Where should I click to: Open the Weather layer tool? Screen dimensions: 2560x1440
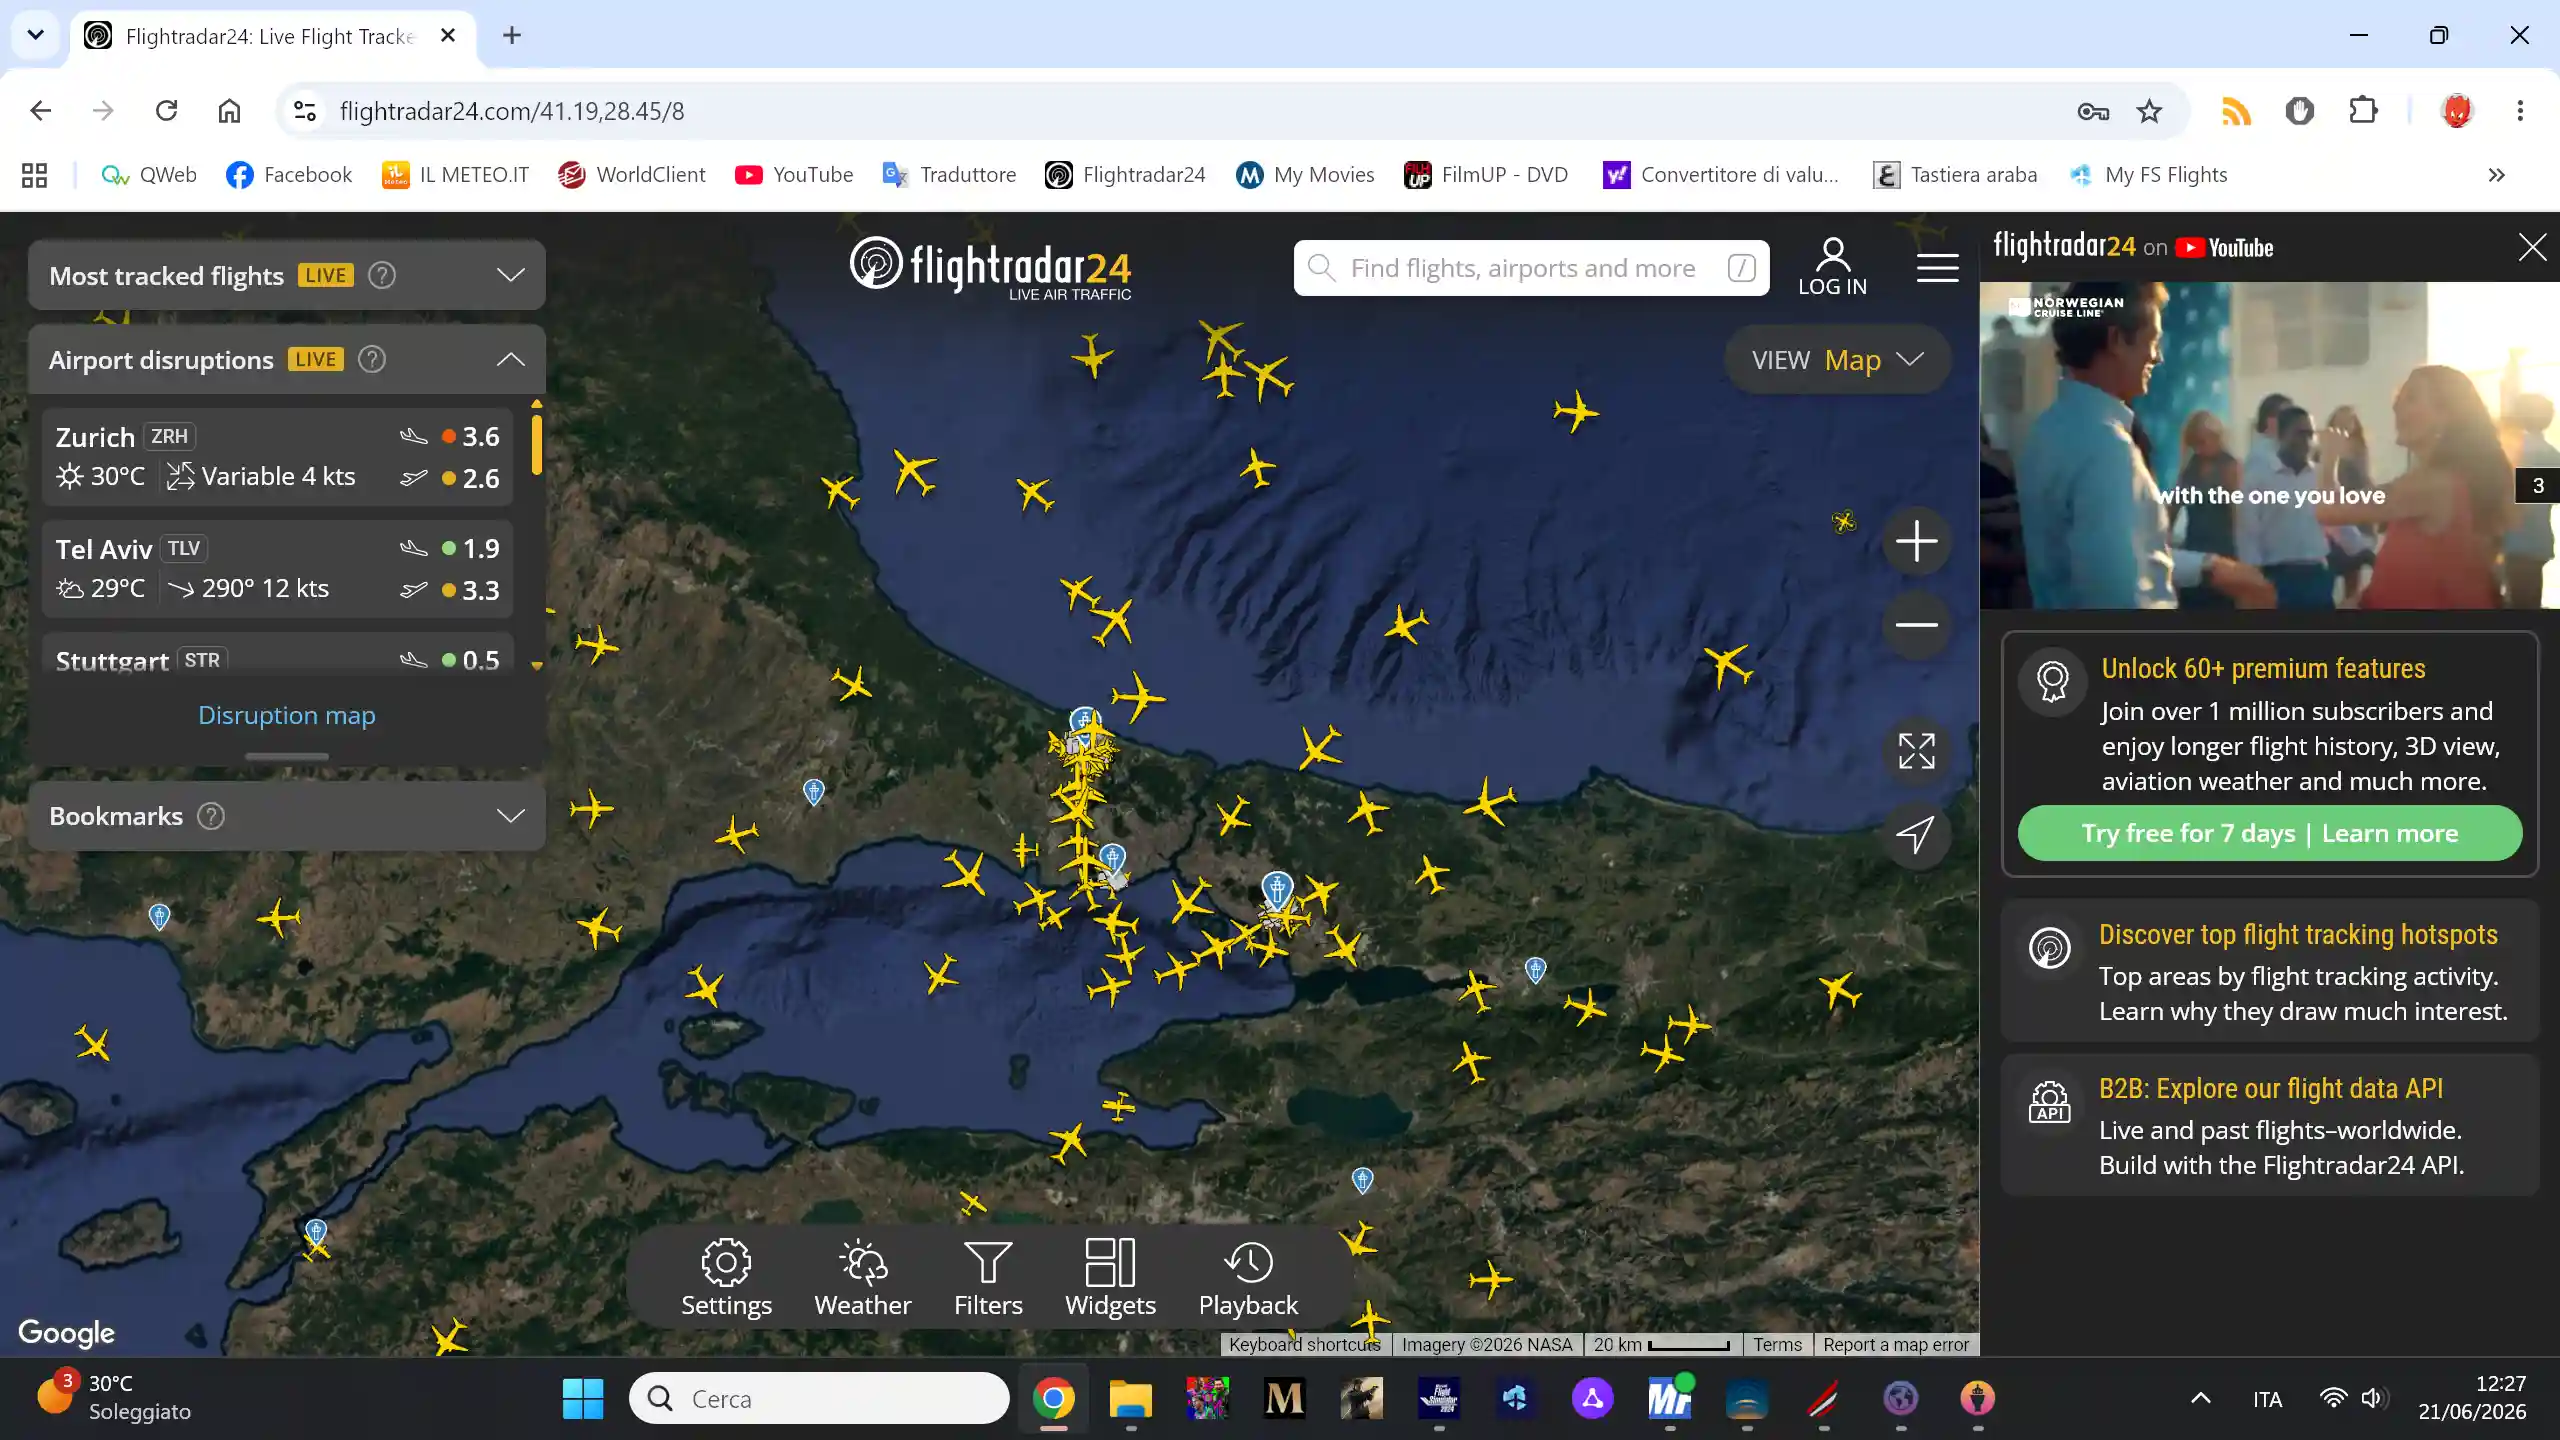[x=862, y=1278]
